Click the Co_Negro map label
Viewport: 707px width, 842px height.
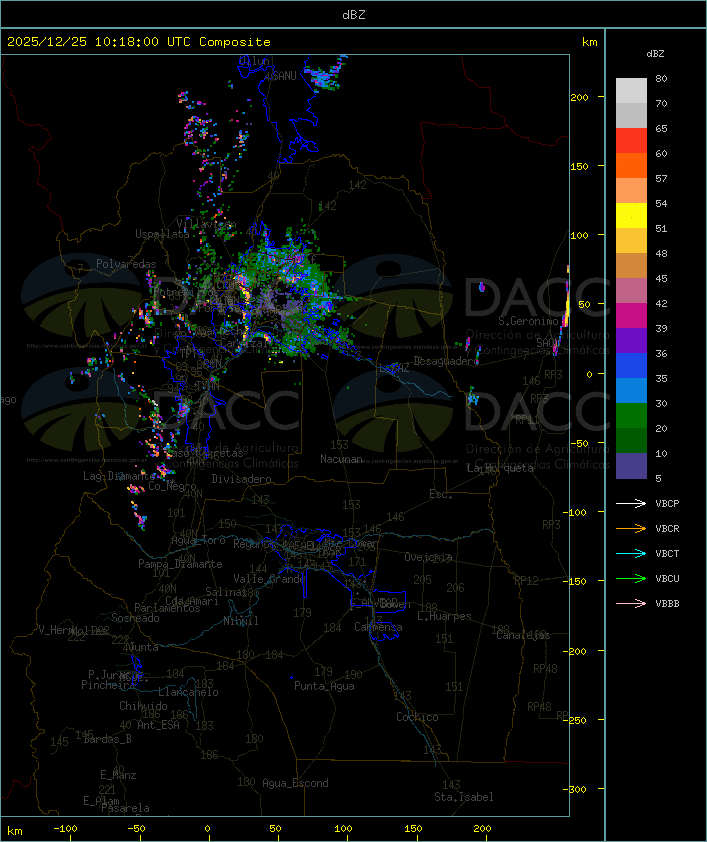[172, 485]
